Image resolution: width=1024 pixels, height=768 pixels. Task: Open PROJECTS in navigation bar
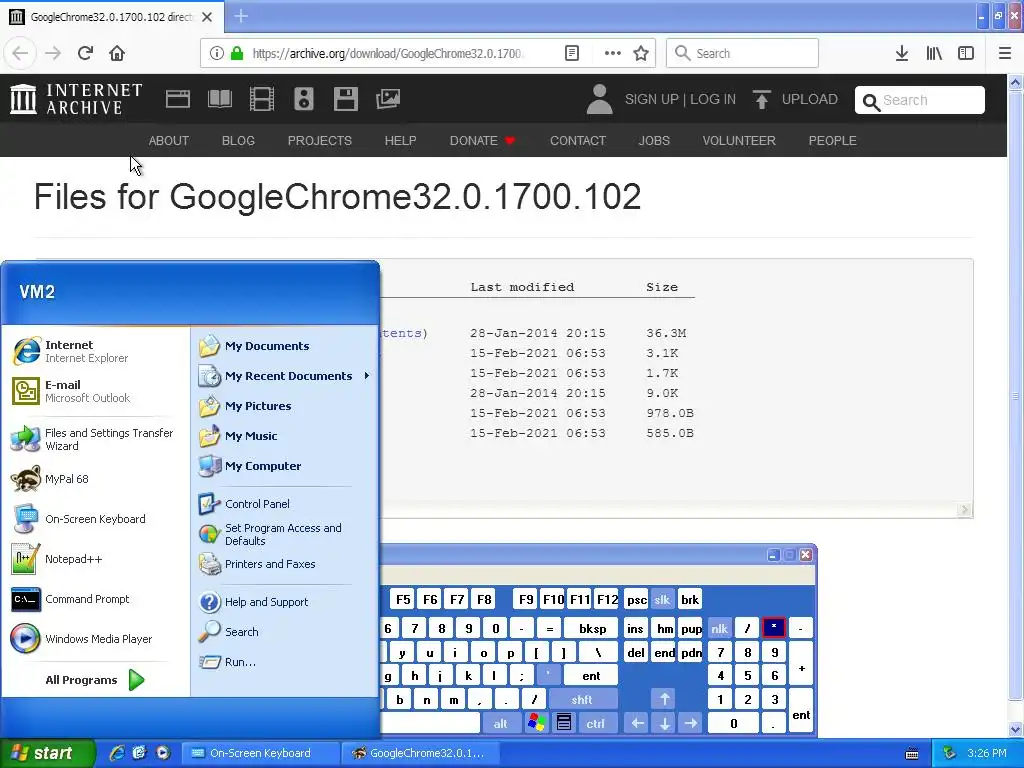point(319,140)
